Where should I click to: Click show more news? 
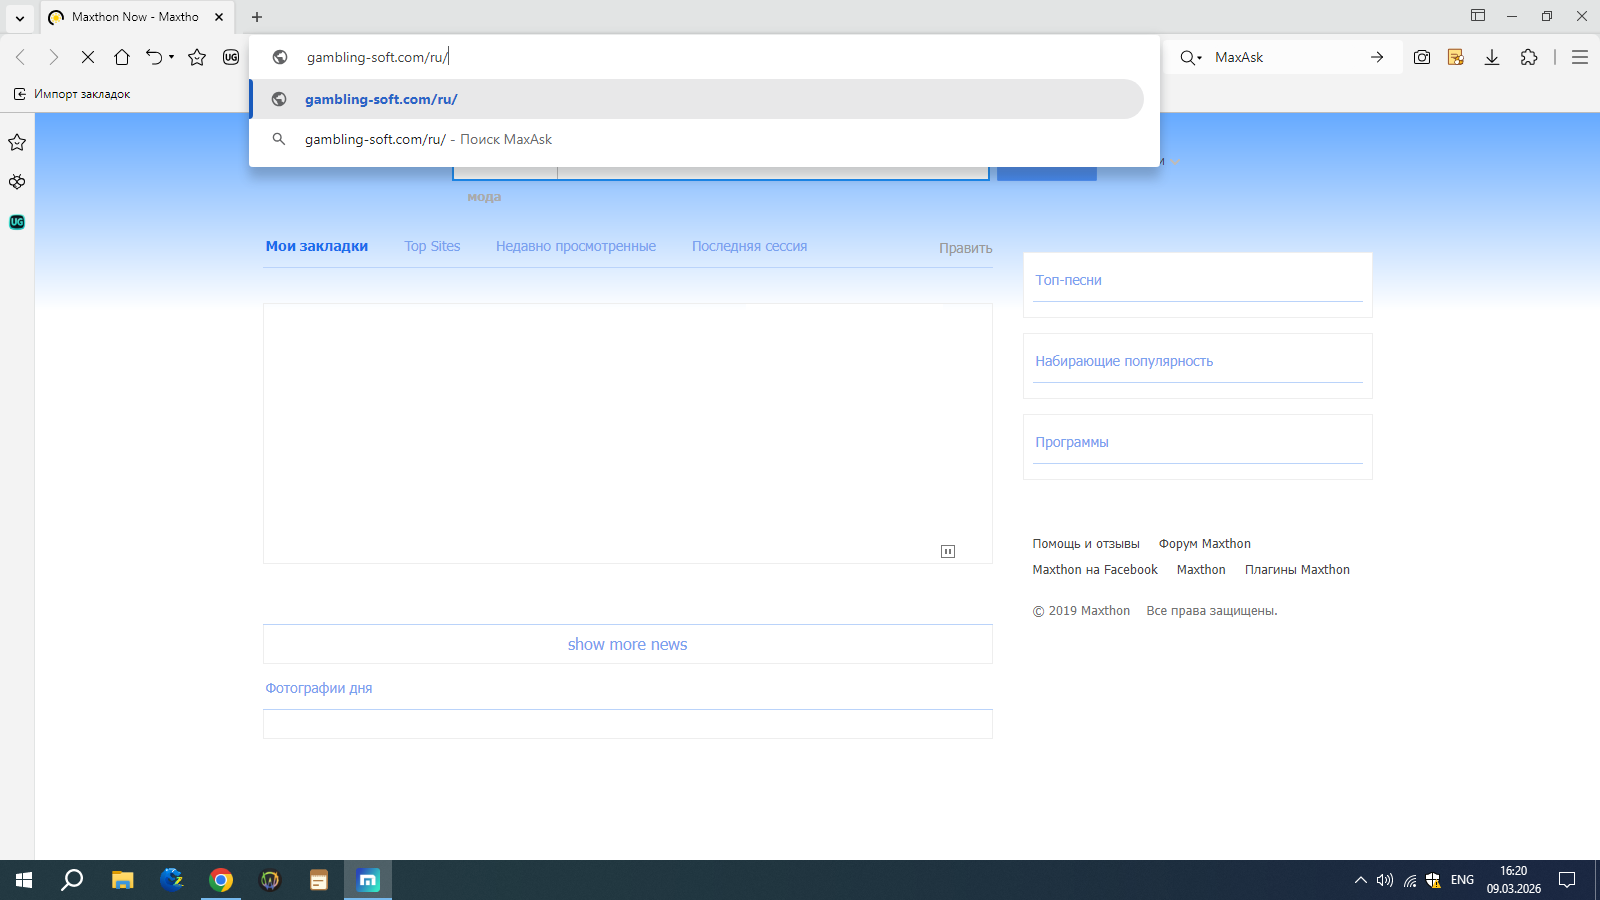click(628, 645)
